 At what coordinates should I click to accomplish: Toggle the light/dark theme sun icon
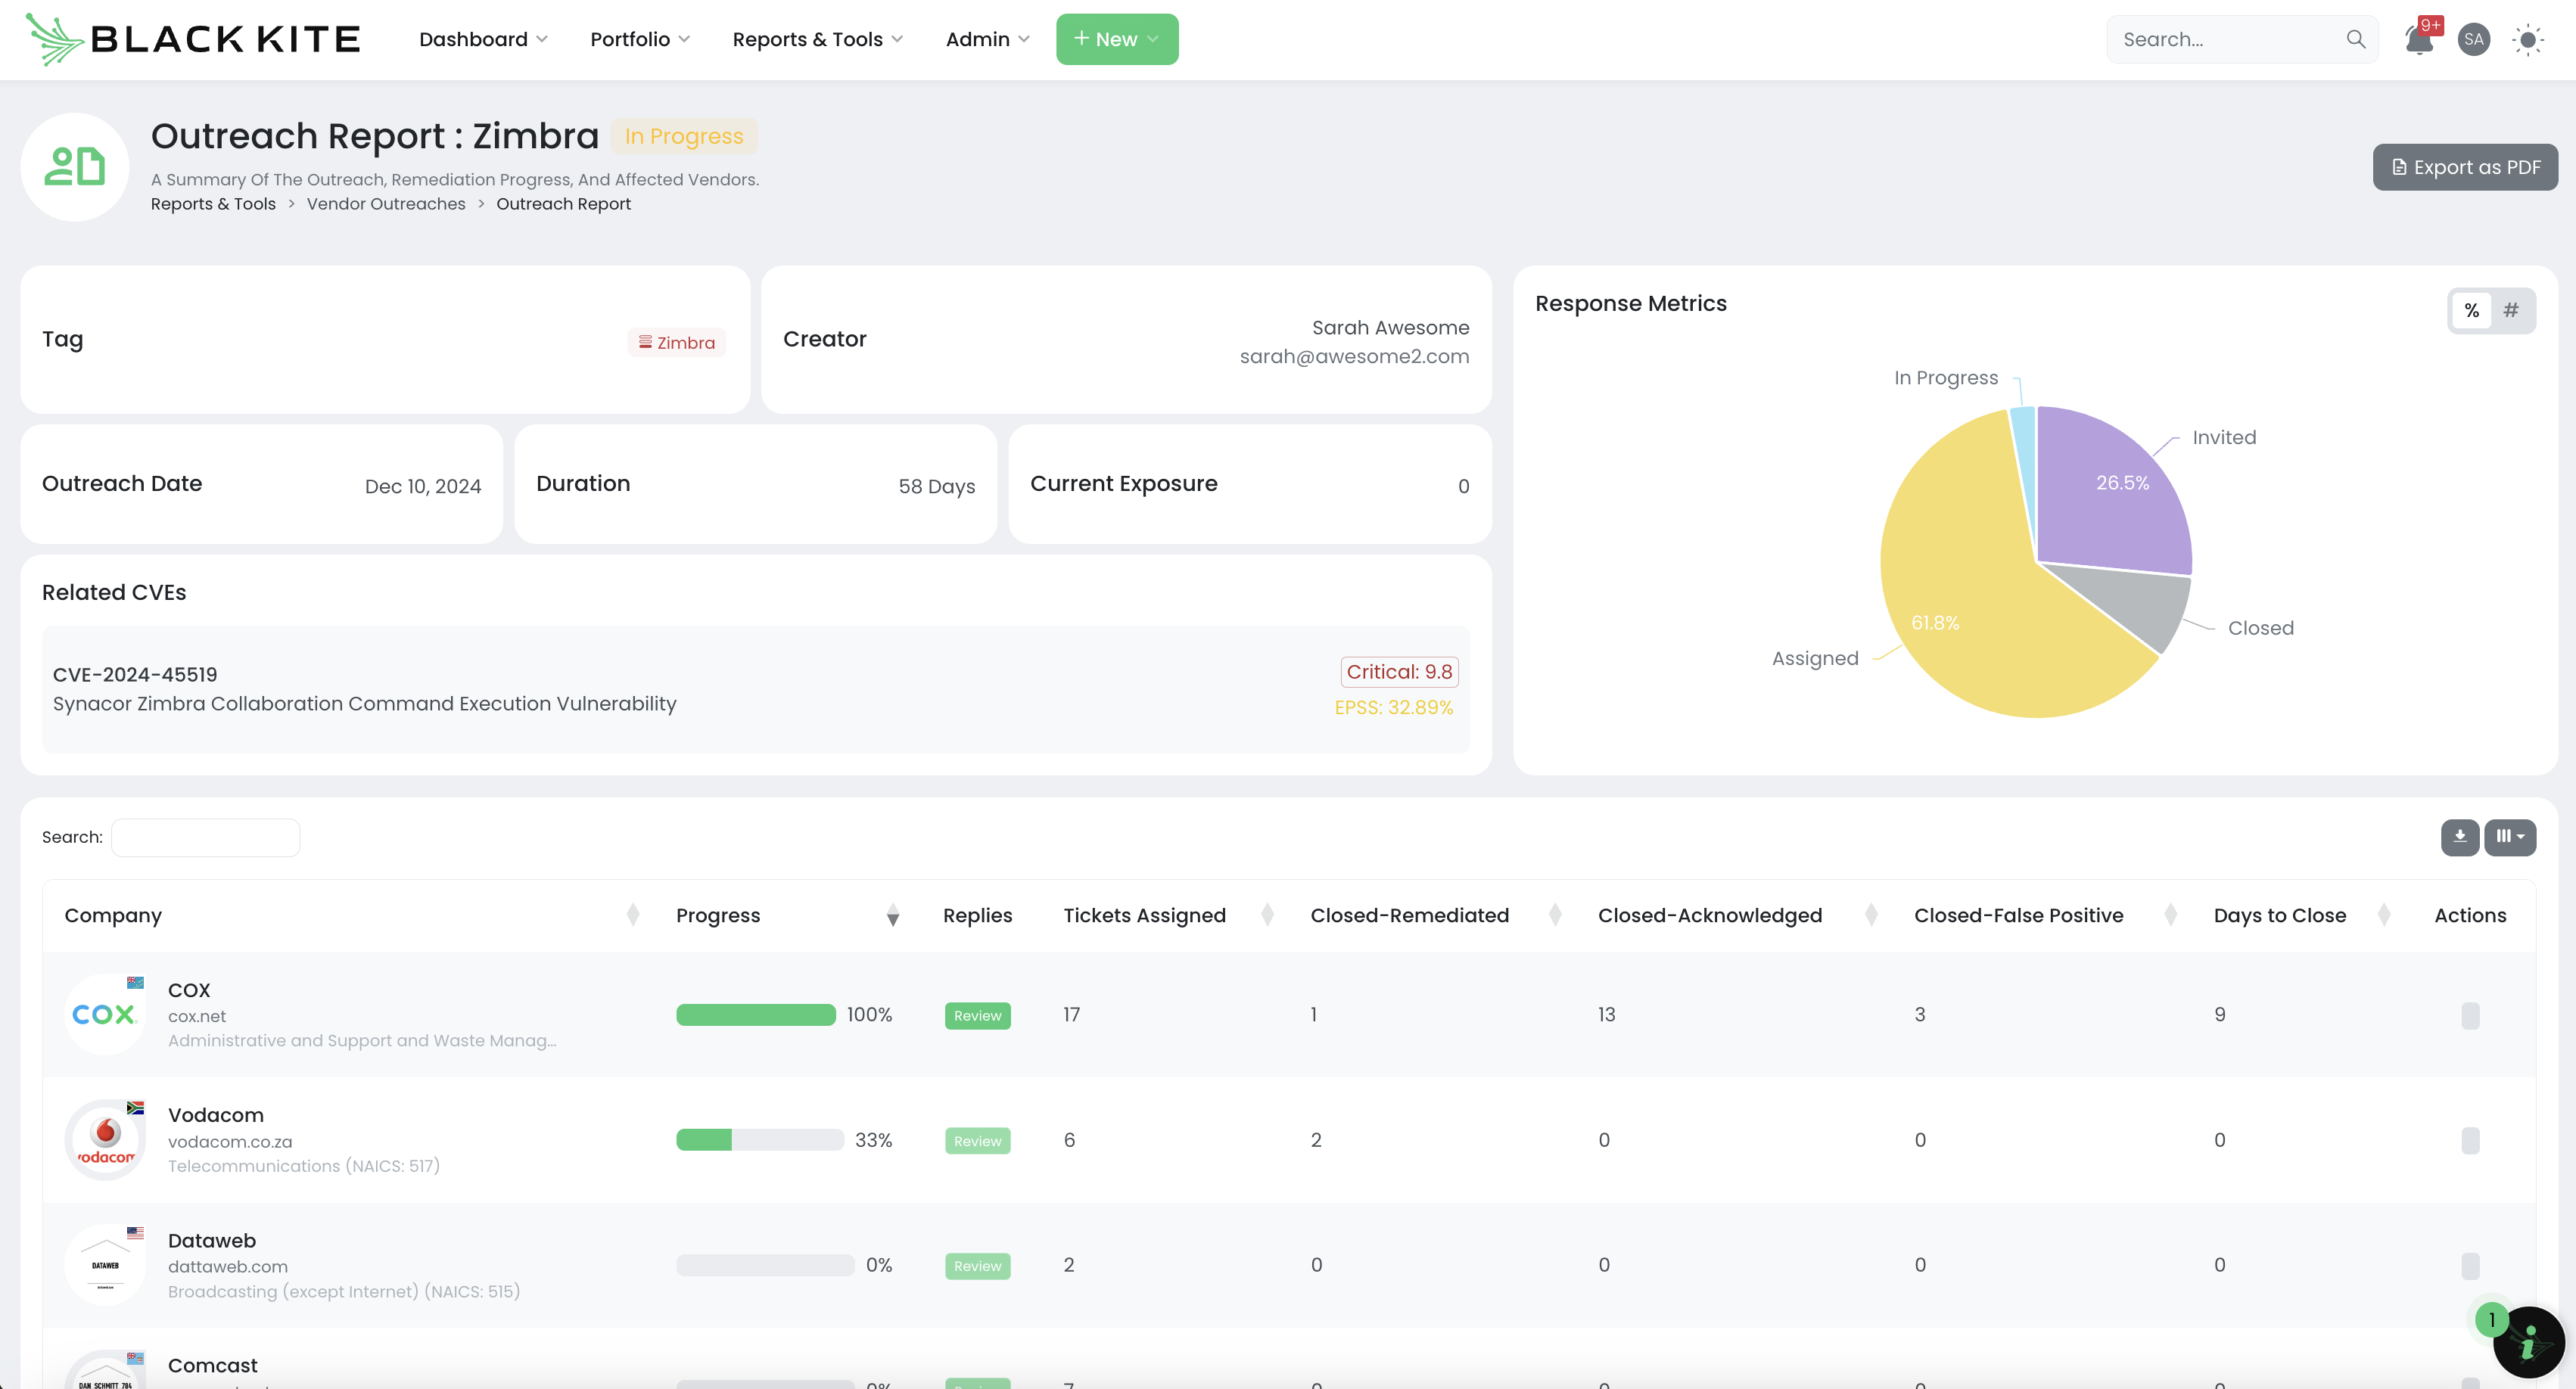click(2528, 40)
